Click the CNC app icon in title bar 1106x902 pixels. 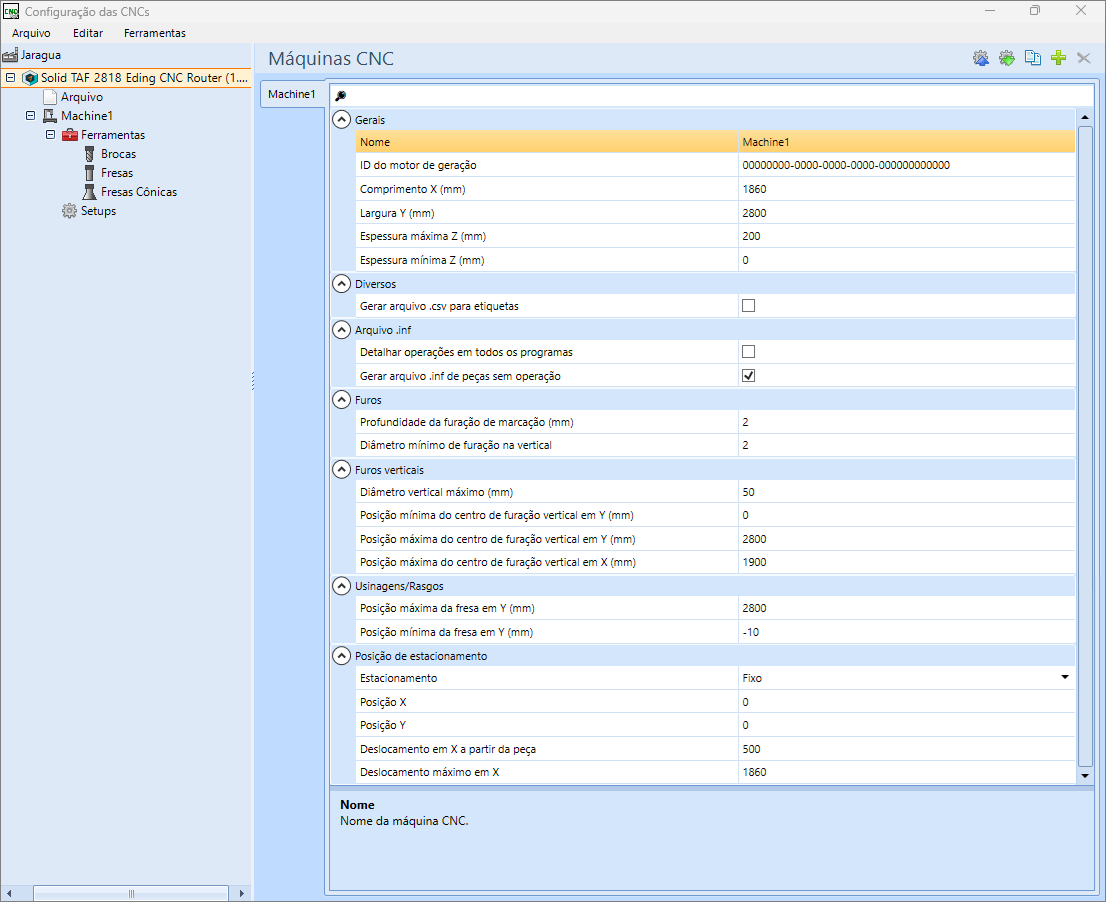(11, 11)
